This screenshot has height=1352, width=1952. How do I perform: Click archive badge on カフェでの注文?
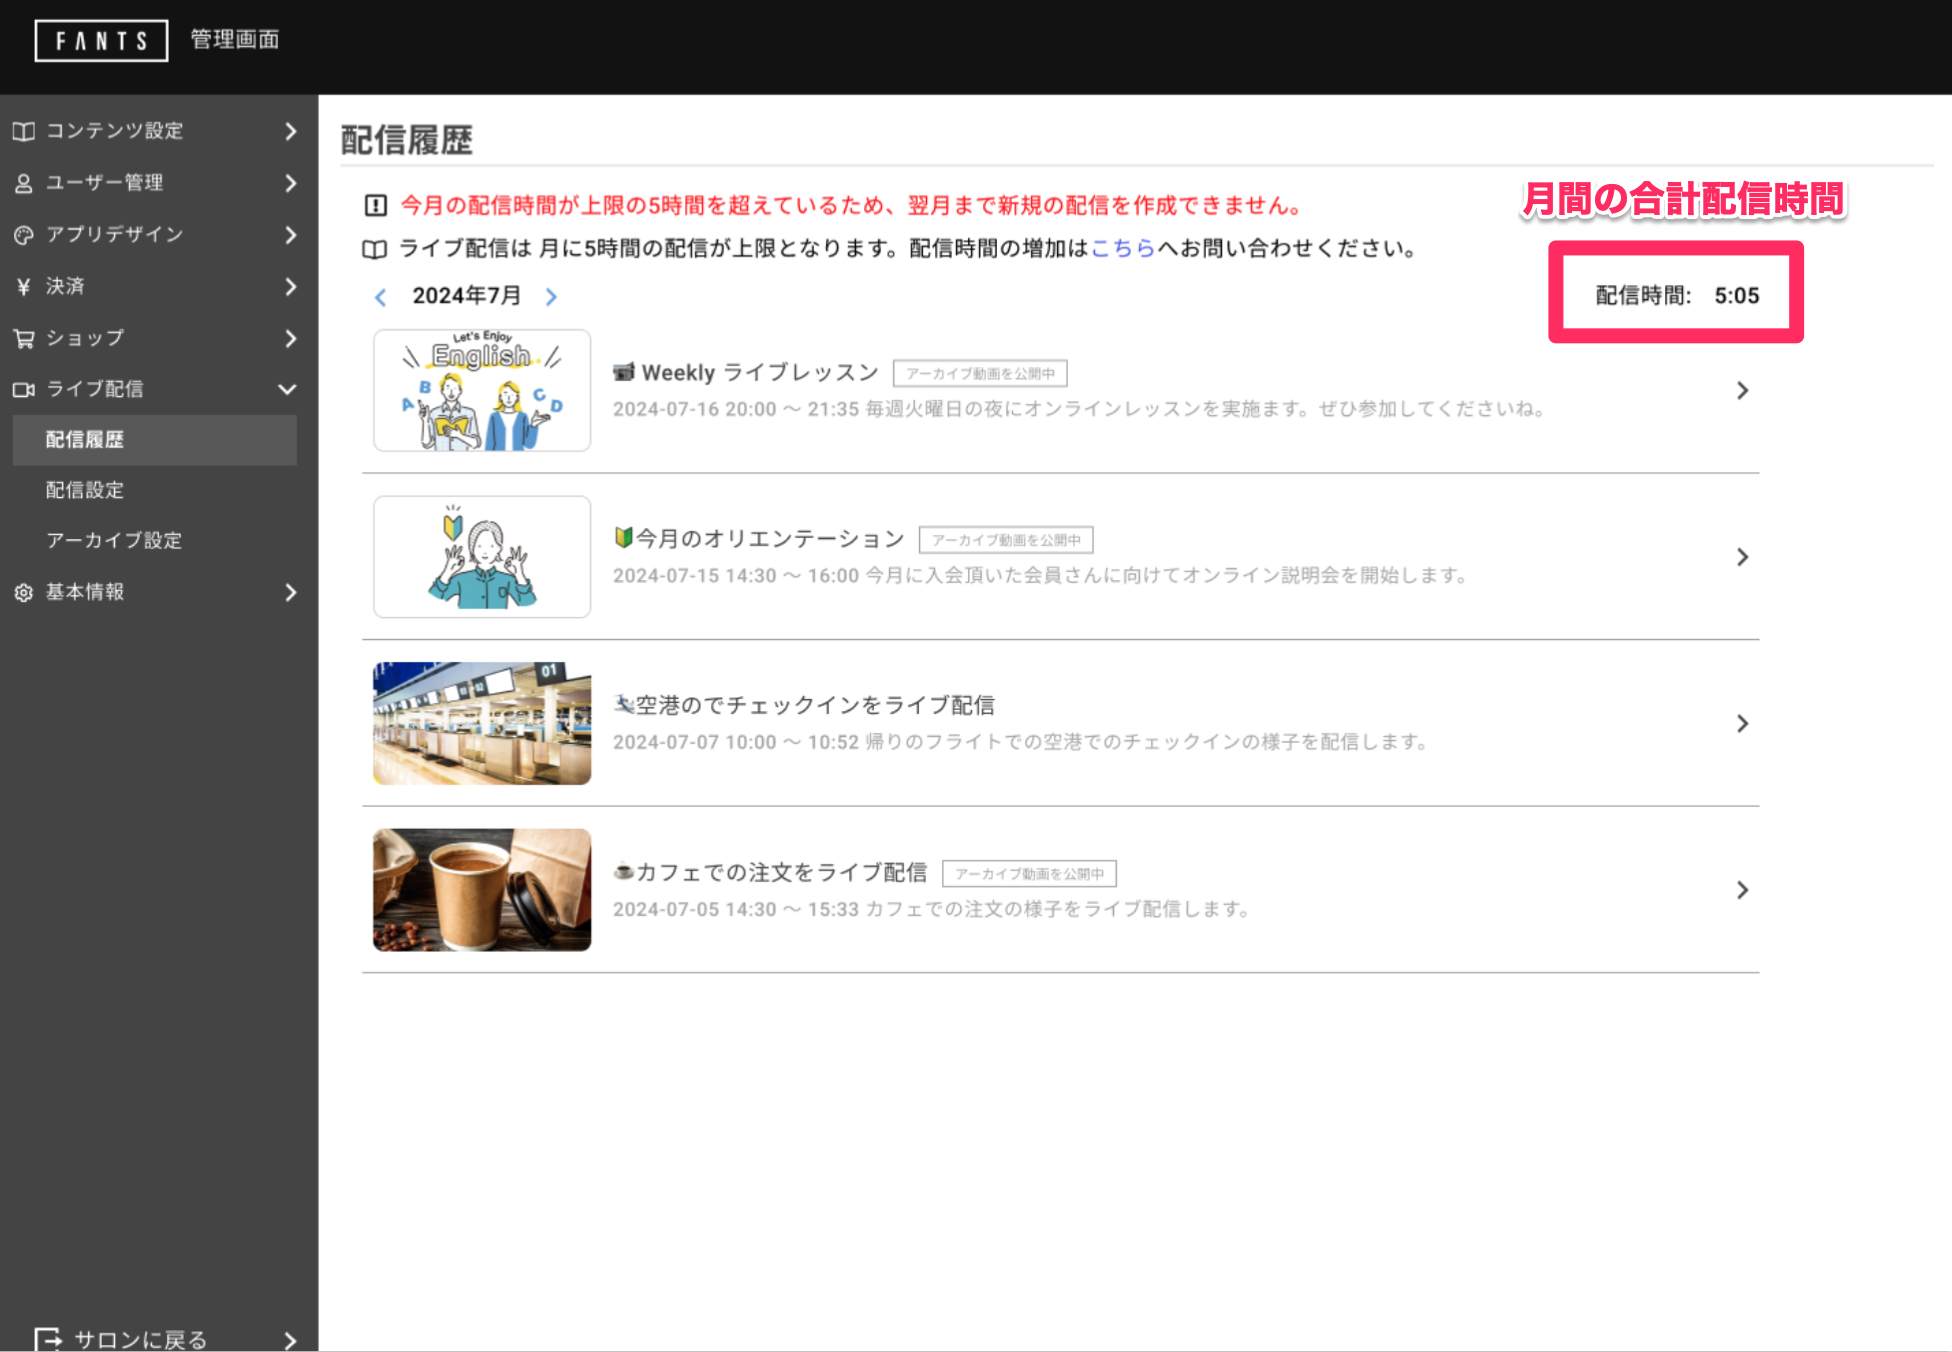point(1029,874)
